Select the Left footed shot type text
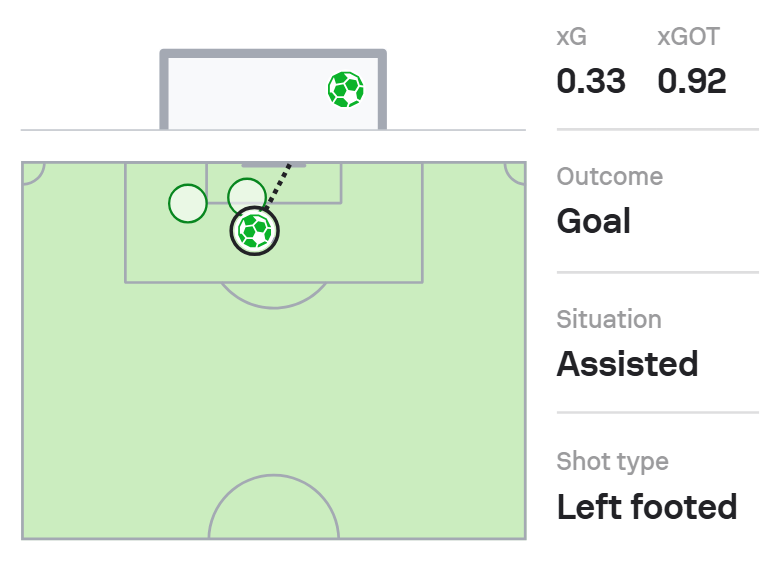 pos(646,506)
